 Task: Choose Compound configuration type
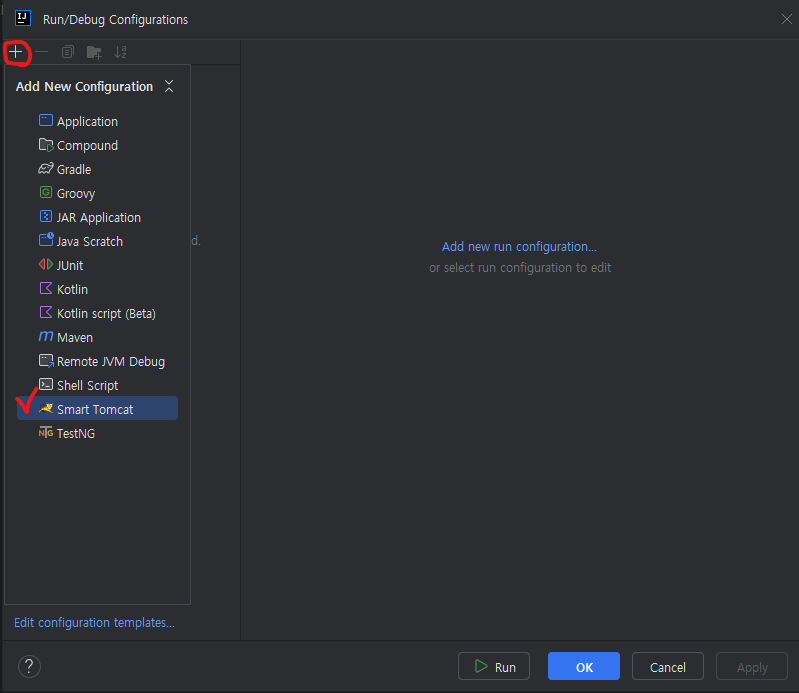[x=97, y=145]
